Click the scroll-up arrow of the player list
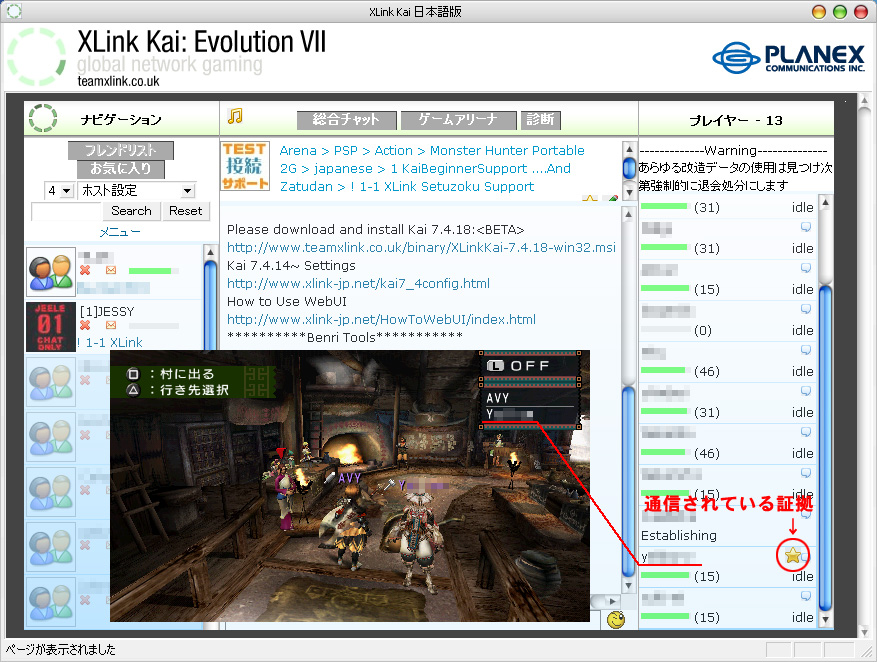The width and height of the screenshot is (877, 662). (x=825, y=202)
